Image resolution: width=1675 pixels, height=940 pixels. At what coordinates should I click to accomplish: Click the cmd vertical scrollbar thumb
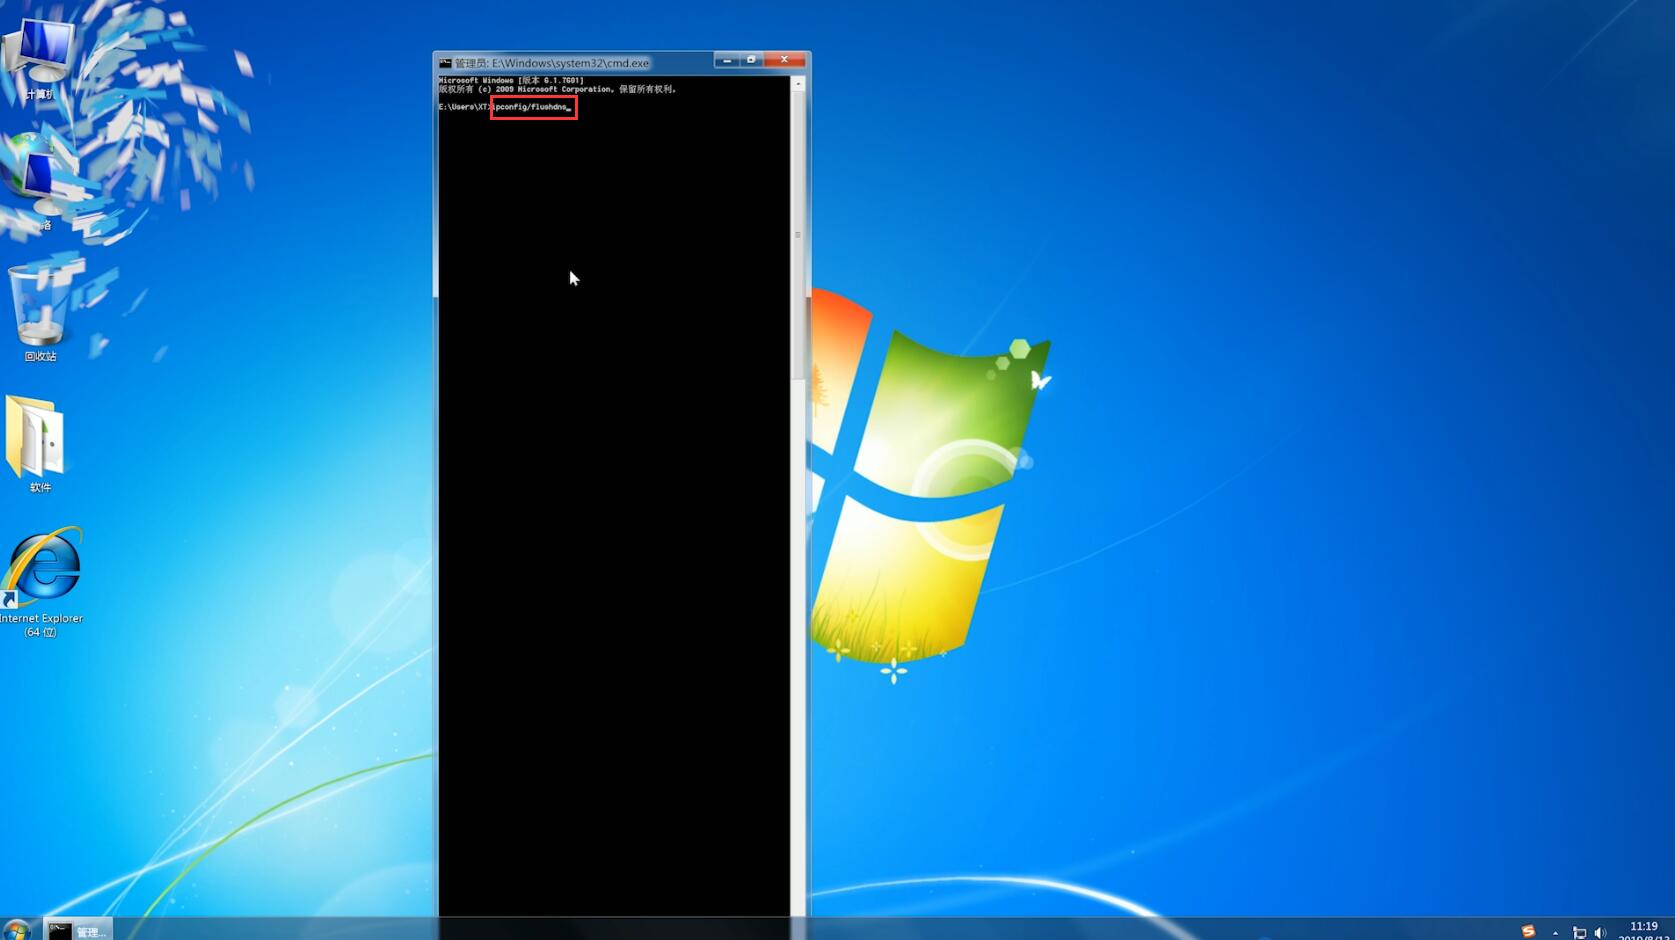(798, 236)
